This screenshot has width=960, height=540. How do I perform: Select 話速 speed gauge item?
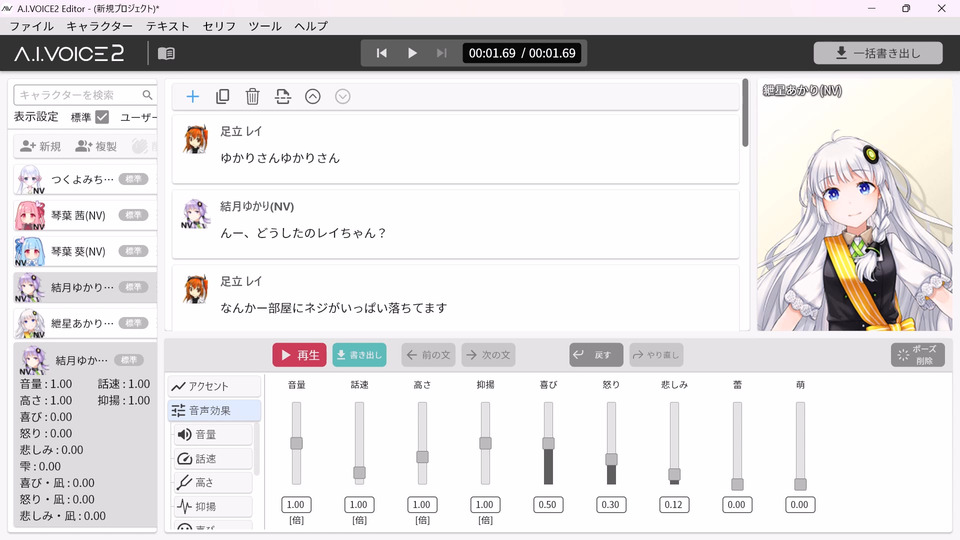(x=213, y=459)
